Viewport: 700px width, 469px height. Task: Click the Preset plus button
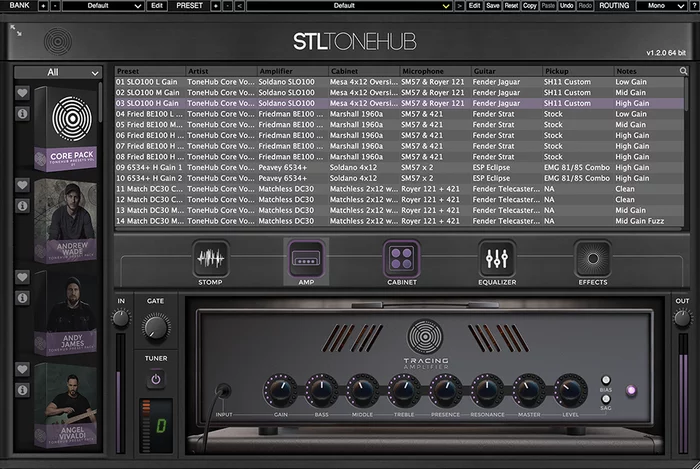(216, 6)
